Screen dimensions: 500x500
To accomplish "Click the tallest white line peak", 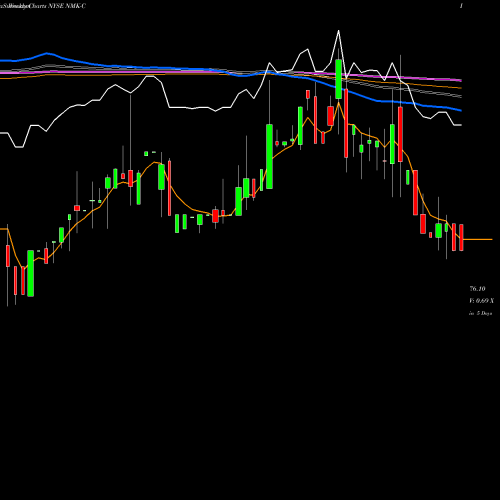I will coord(338,31).
